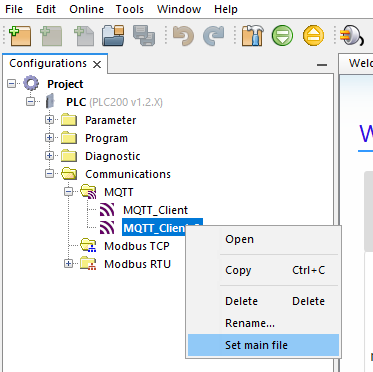The image size is (373, 372).
Task: Select the Modbus RTU tree label
Action: click(137, 264)
